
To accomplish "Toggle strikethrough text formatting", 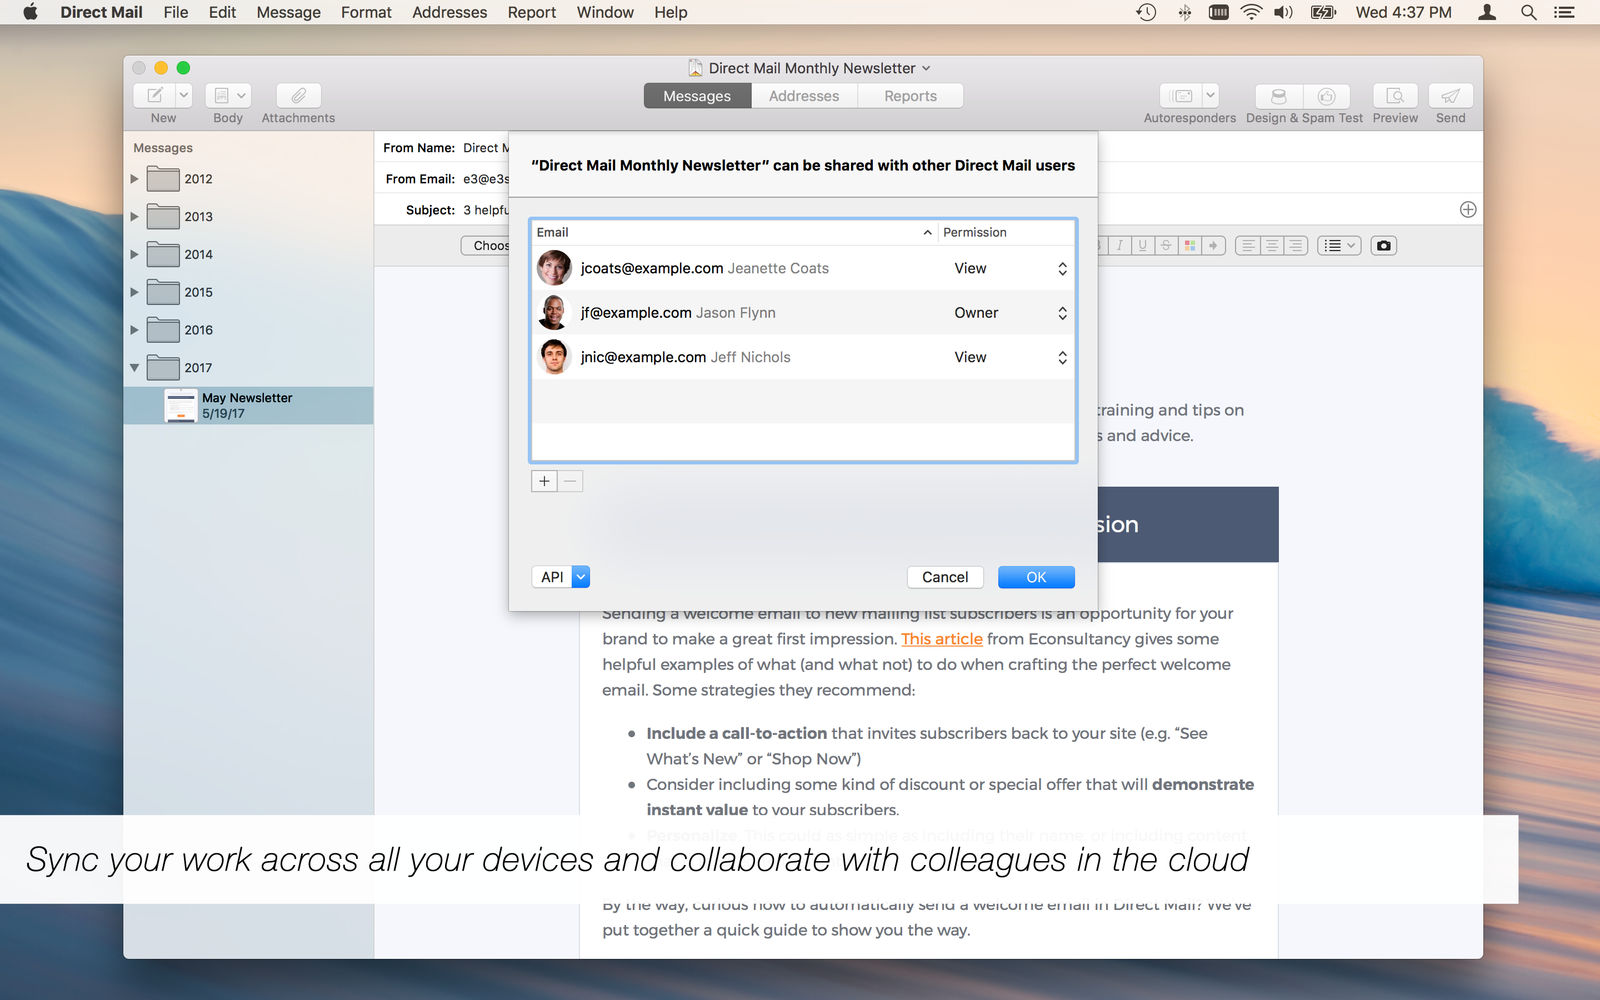I will point(1166,245).
